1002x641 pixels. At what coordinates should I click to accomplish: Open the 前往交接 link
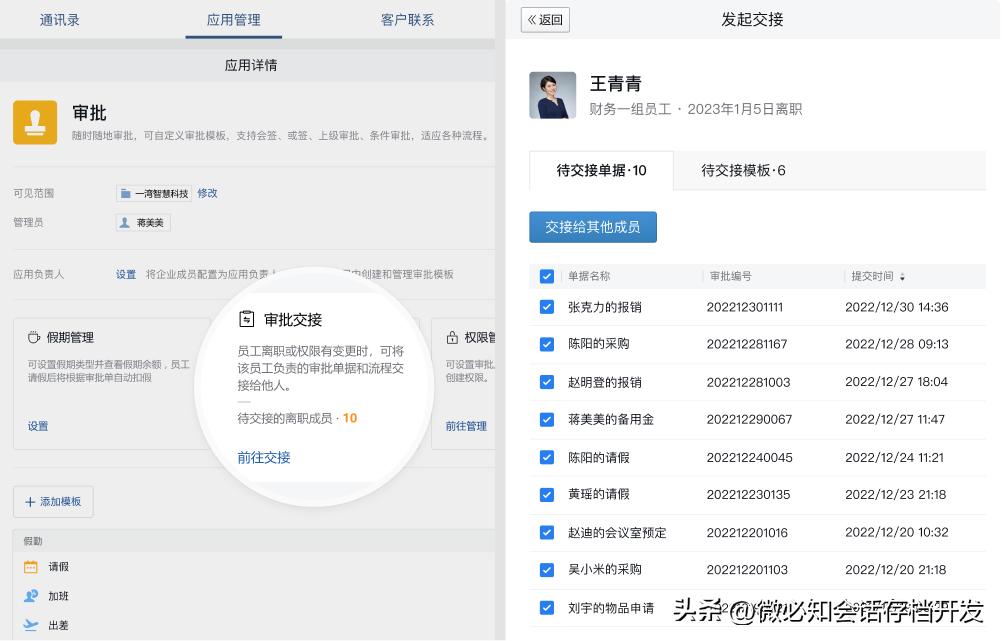click(263, 458)
